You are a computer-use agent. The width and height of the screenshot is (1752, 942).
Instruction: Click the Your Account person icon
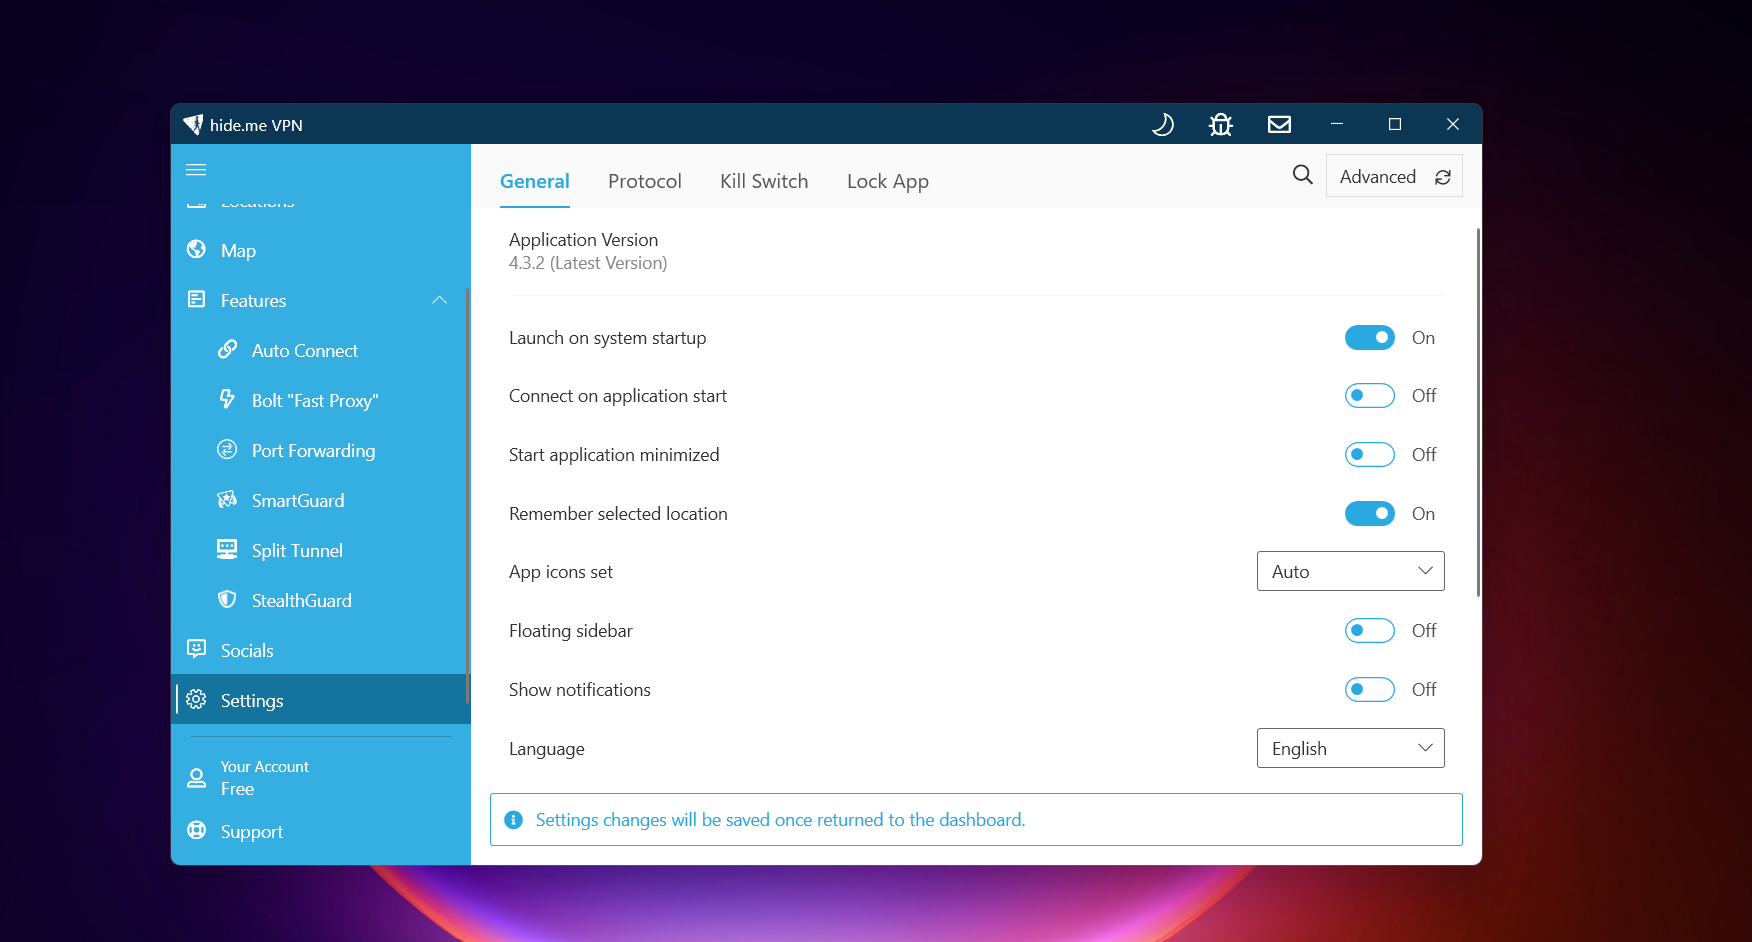(x=197, y=777)
